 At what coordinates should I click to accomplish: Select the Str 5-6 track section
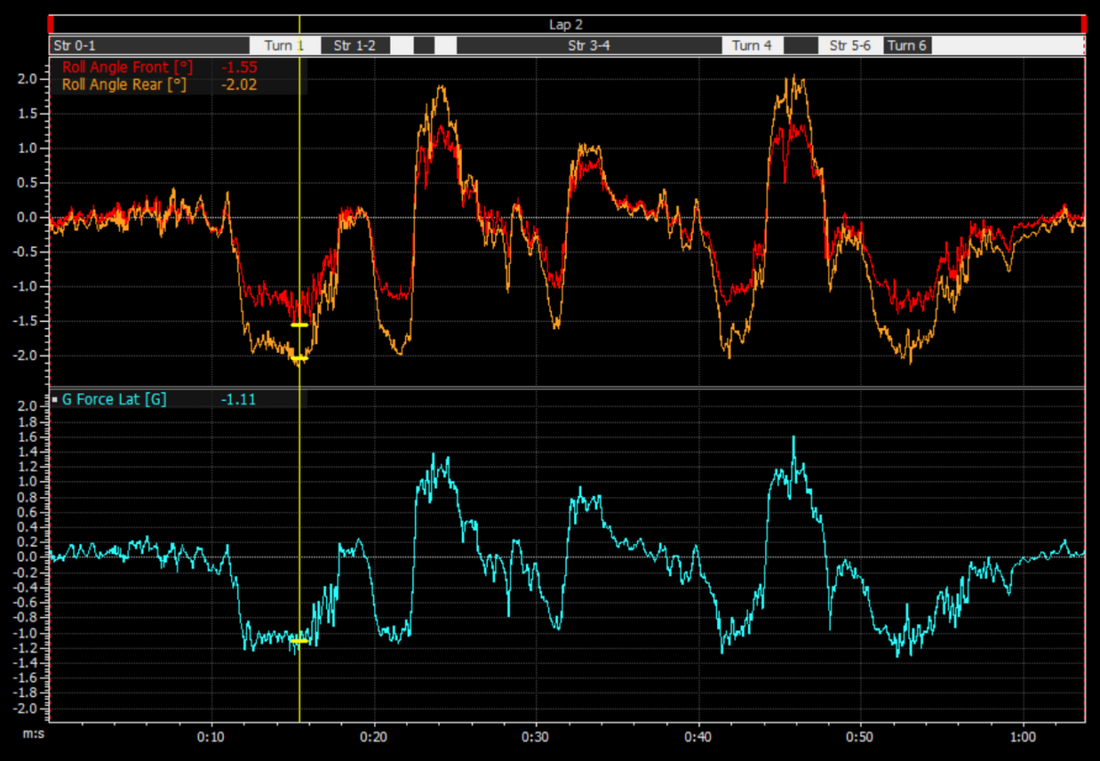850,46
